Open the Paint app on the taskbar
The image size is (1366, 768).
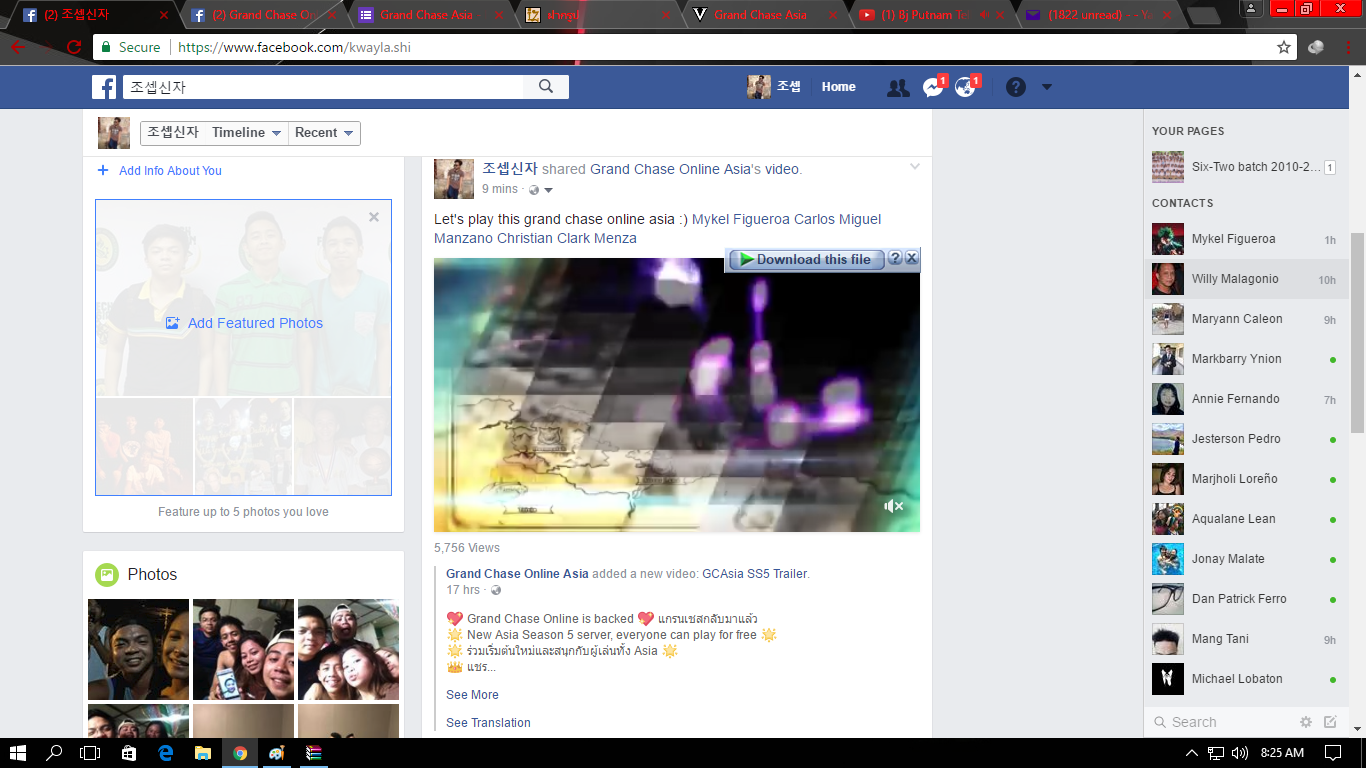pyautogui.click(x=276, y=753)
